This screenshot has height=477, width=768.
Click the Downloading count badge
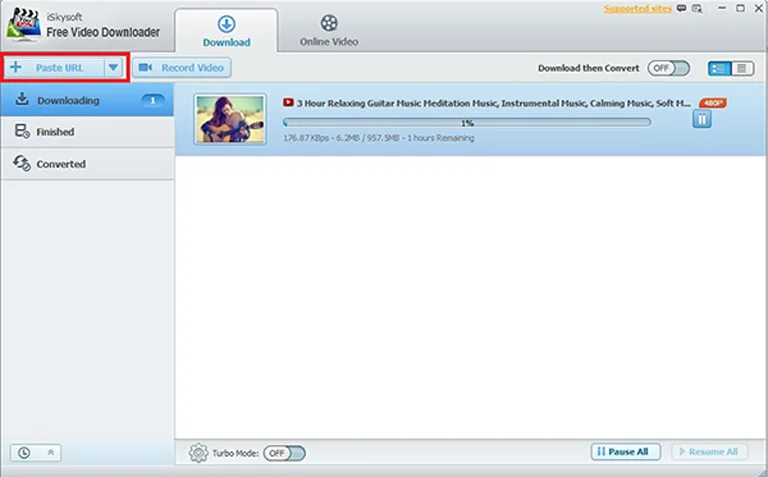[153, 100]
